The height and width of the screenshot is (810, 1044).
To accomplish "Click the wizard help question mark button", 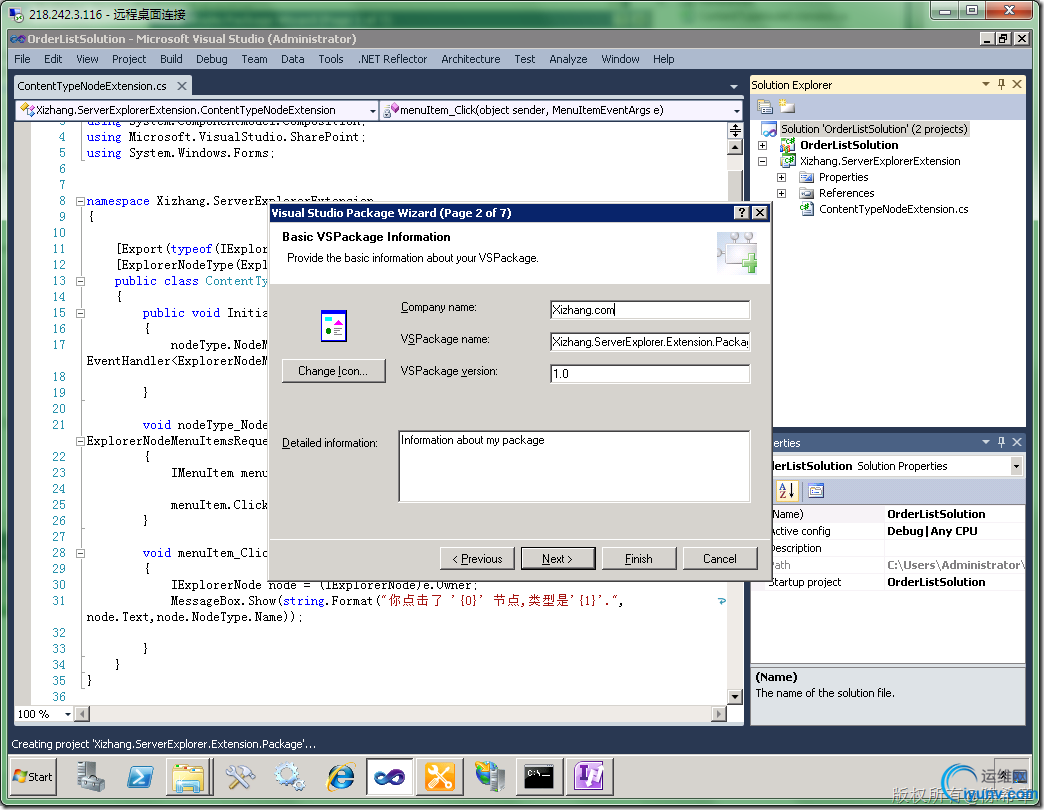I will point(741,212).
